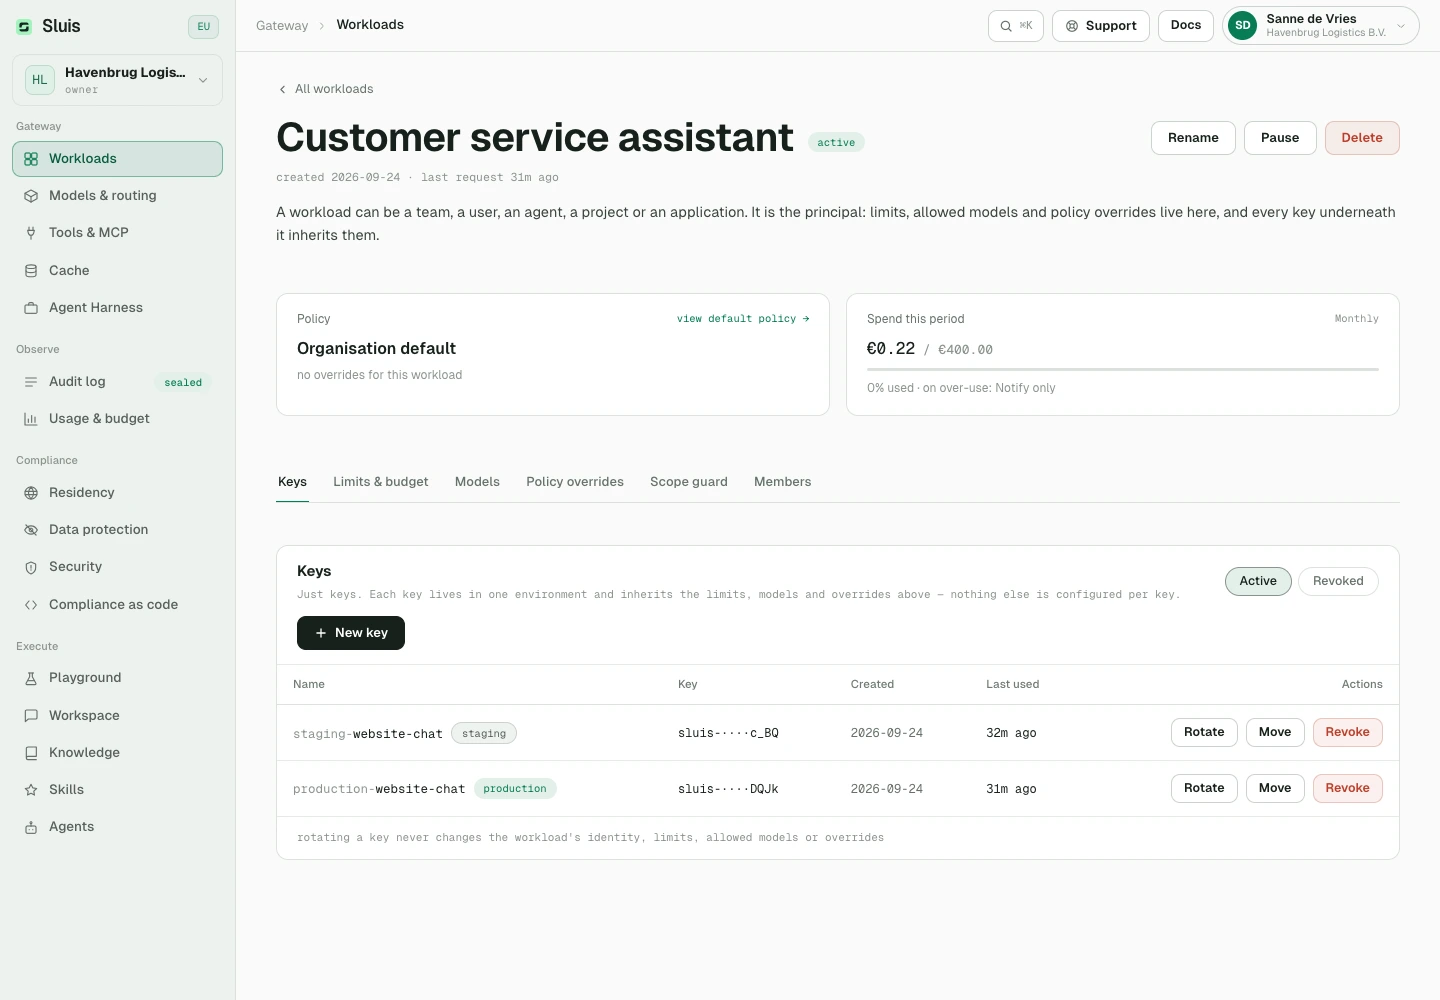Click the sealed badge on Audit log
Screen dimensions: 1440x1000
coord(183,383)
